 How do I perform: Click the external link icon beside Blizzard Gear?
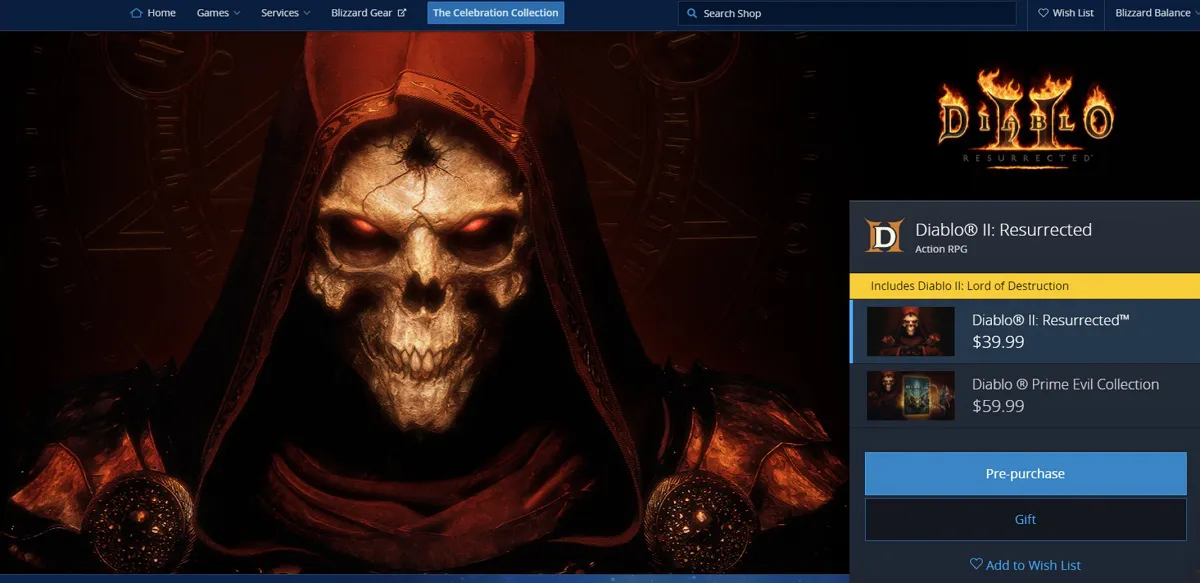pos(402,13)
